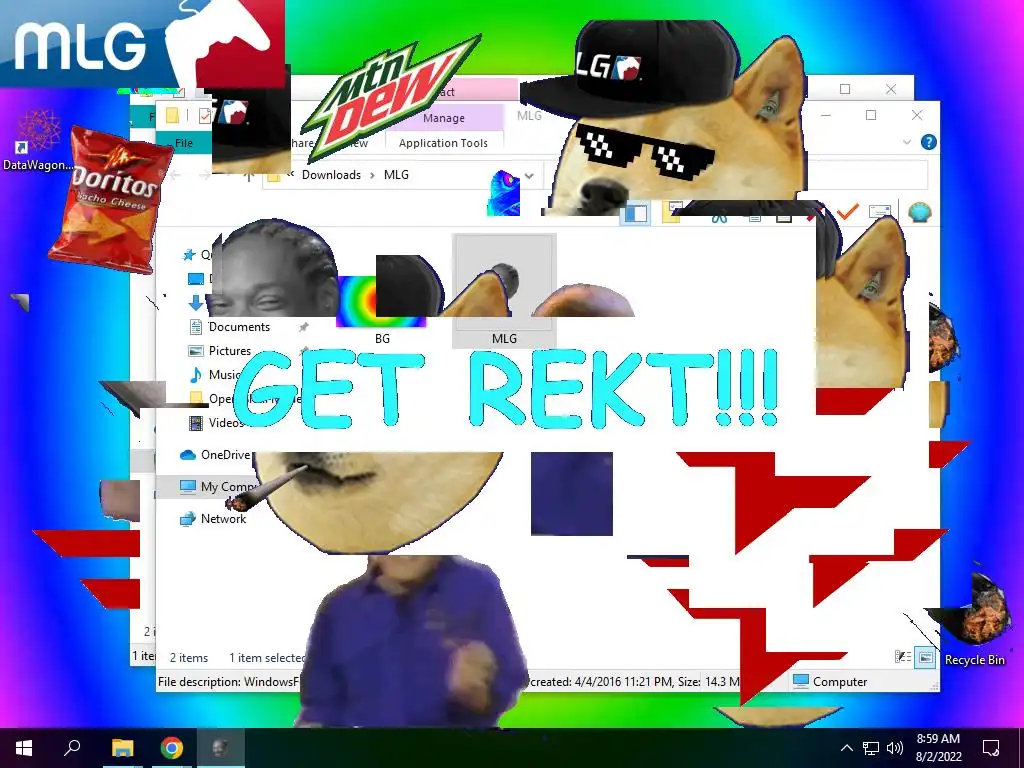The width and height of the screenshot is (1024, 768).
Task: Select the DataWagon desktop shortcut
Action: pos(37,140)
